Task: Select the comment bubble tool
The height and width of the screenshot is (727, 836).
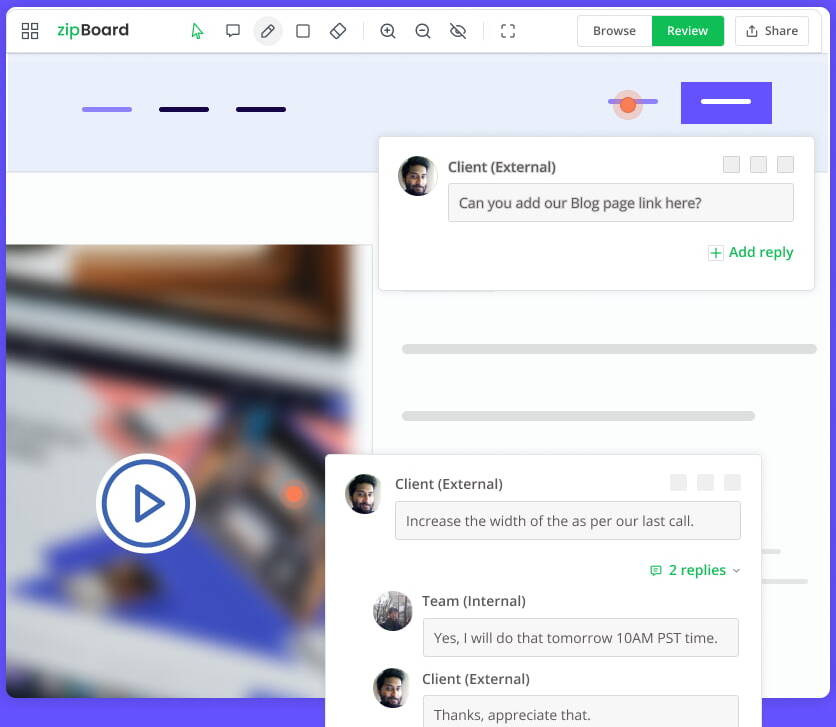Action: coord(233,31)
